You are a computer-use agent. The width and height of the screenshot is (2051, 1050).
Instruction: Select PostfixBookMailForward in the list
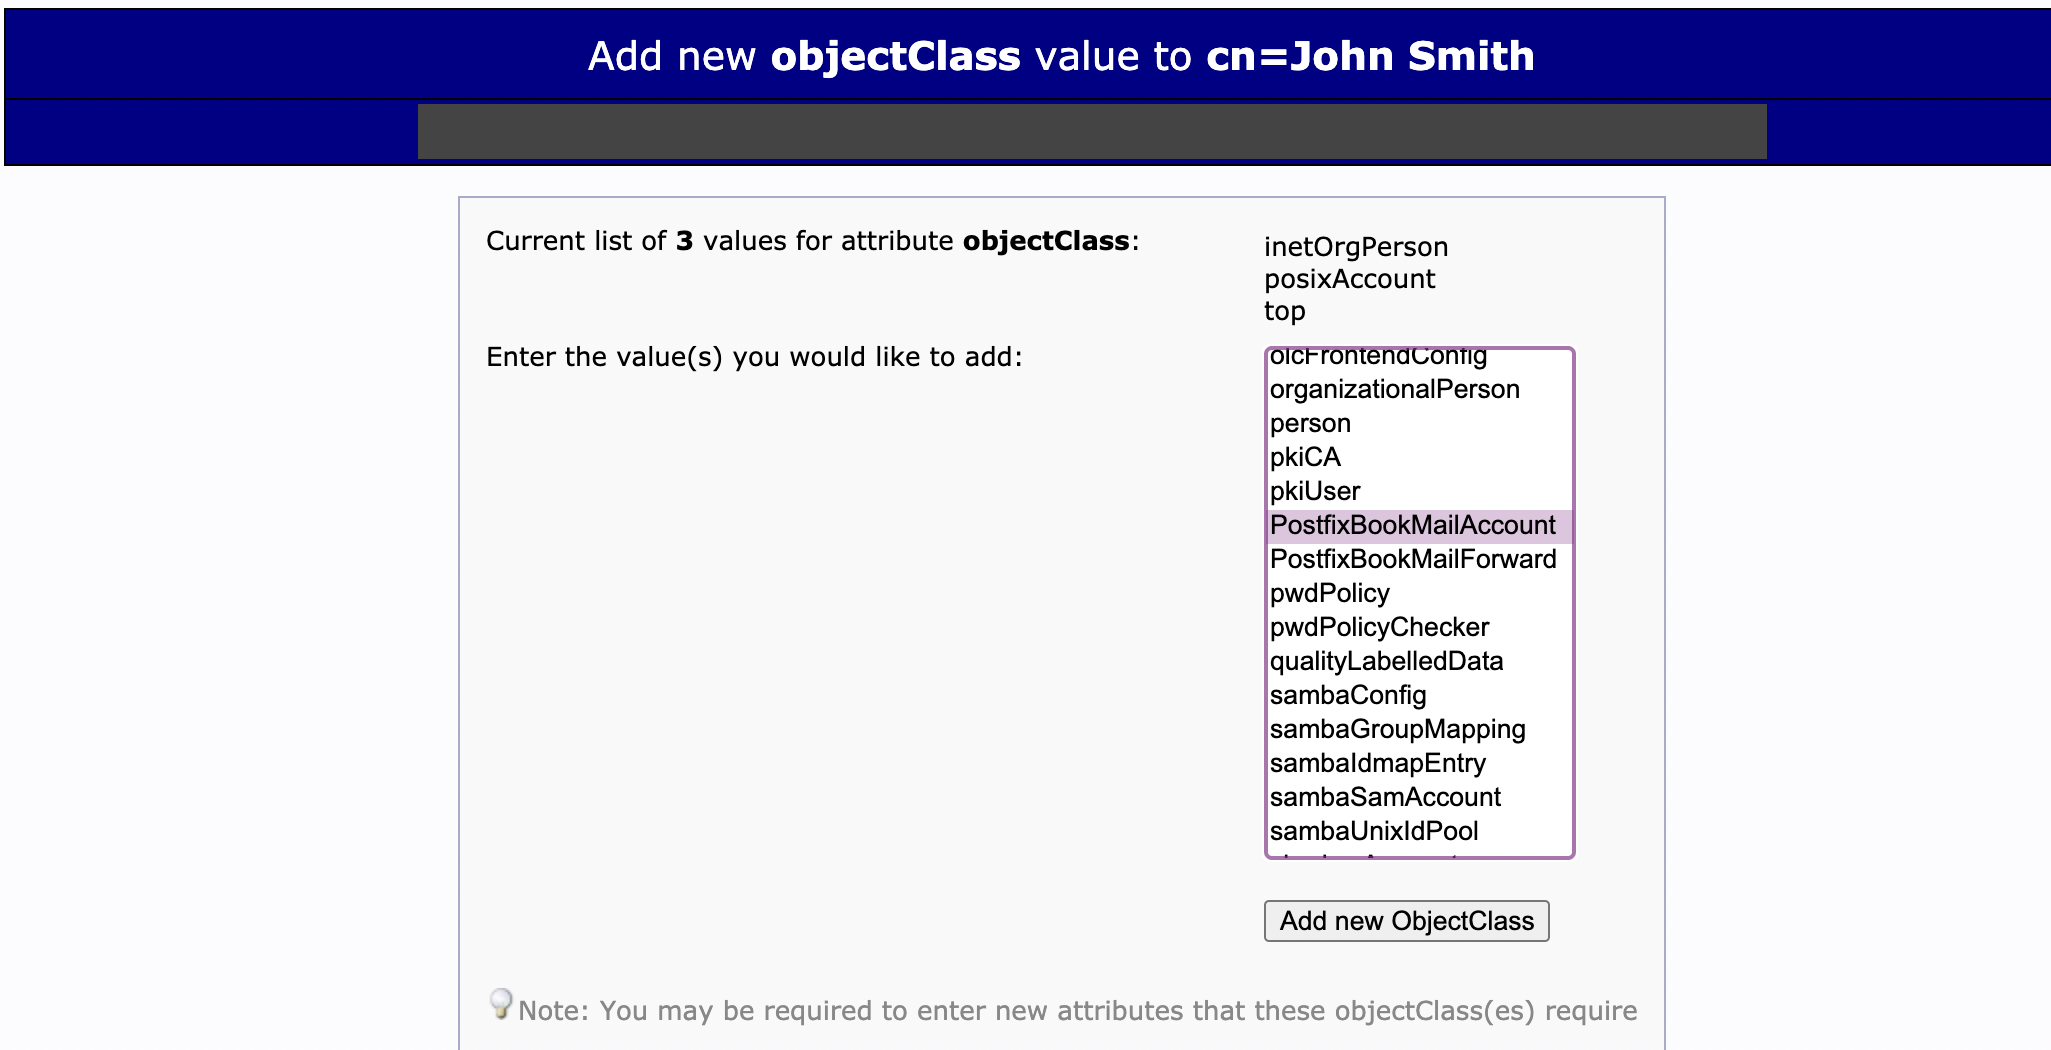[1419, 559]
